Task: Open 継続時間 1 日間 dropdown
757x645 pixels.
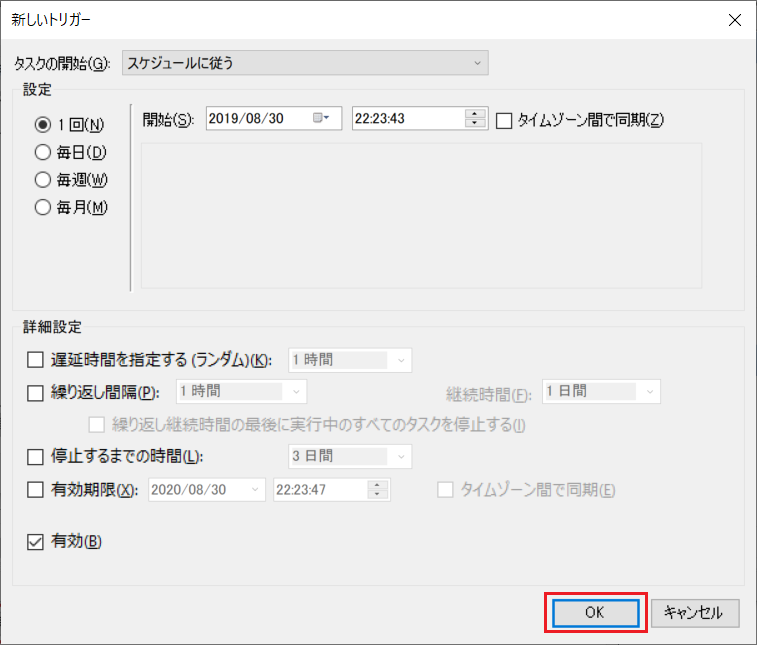Action: pyautogui.click(x=601, y=392)
